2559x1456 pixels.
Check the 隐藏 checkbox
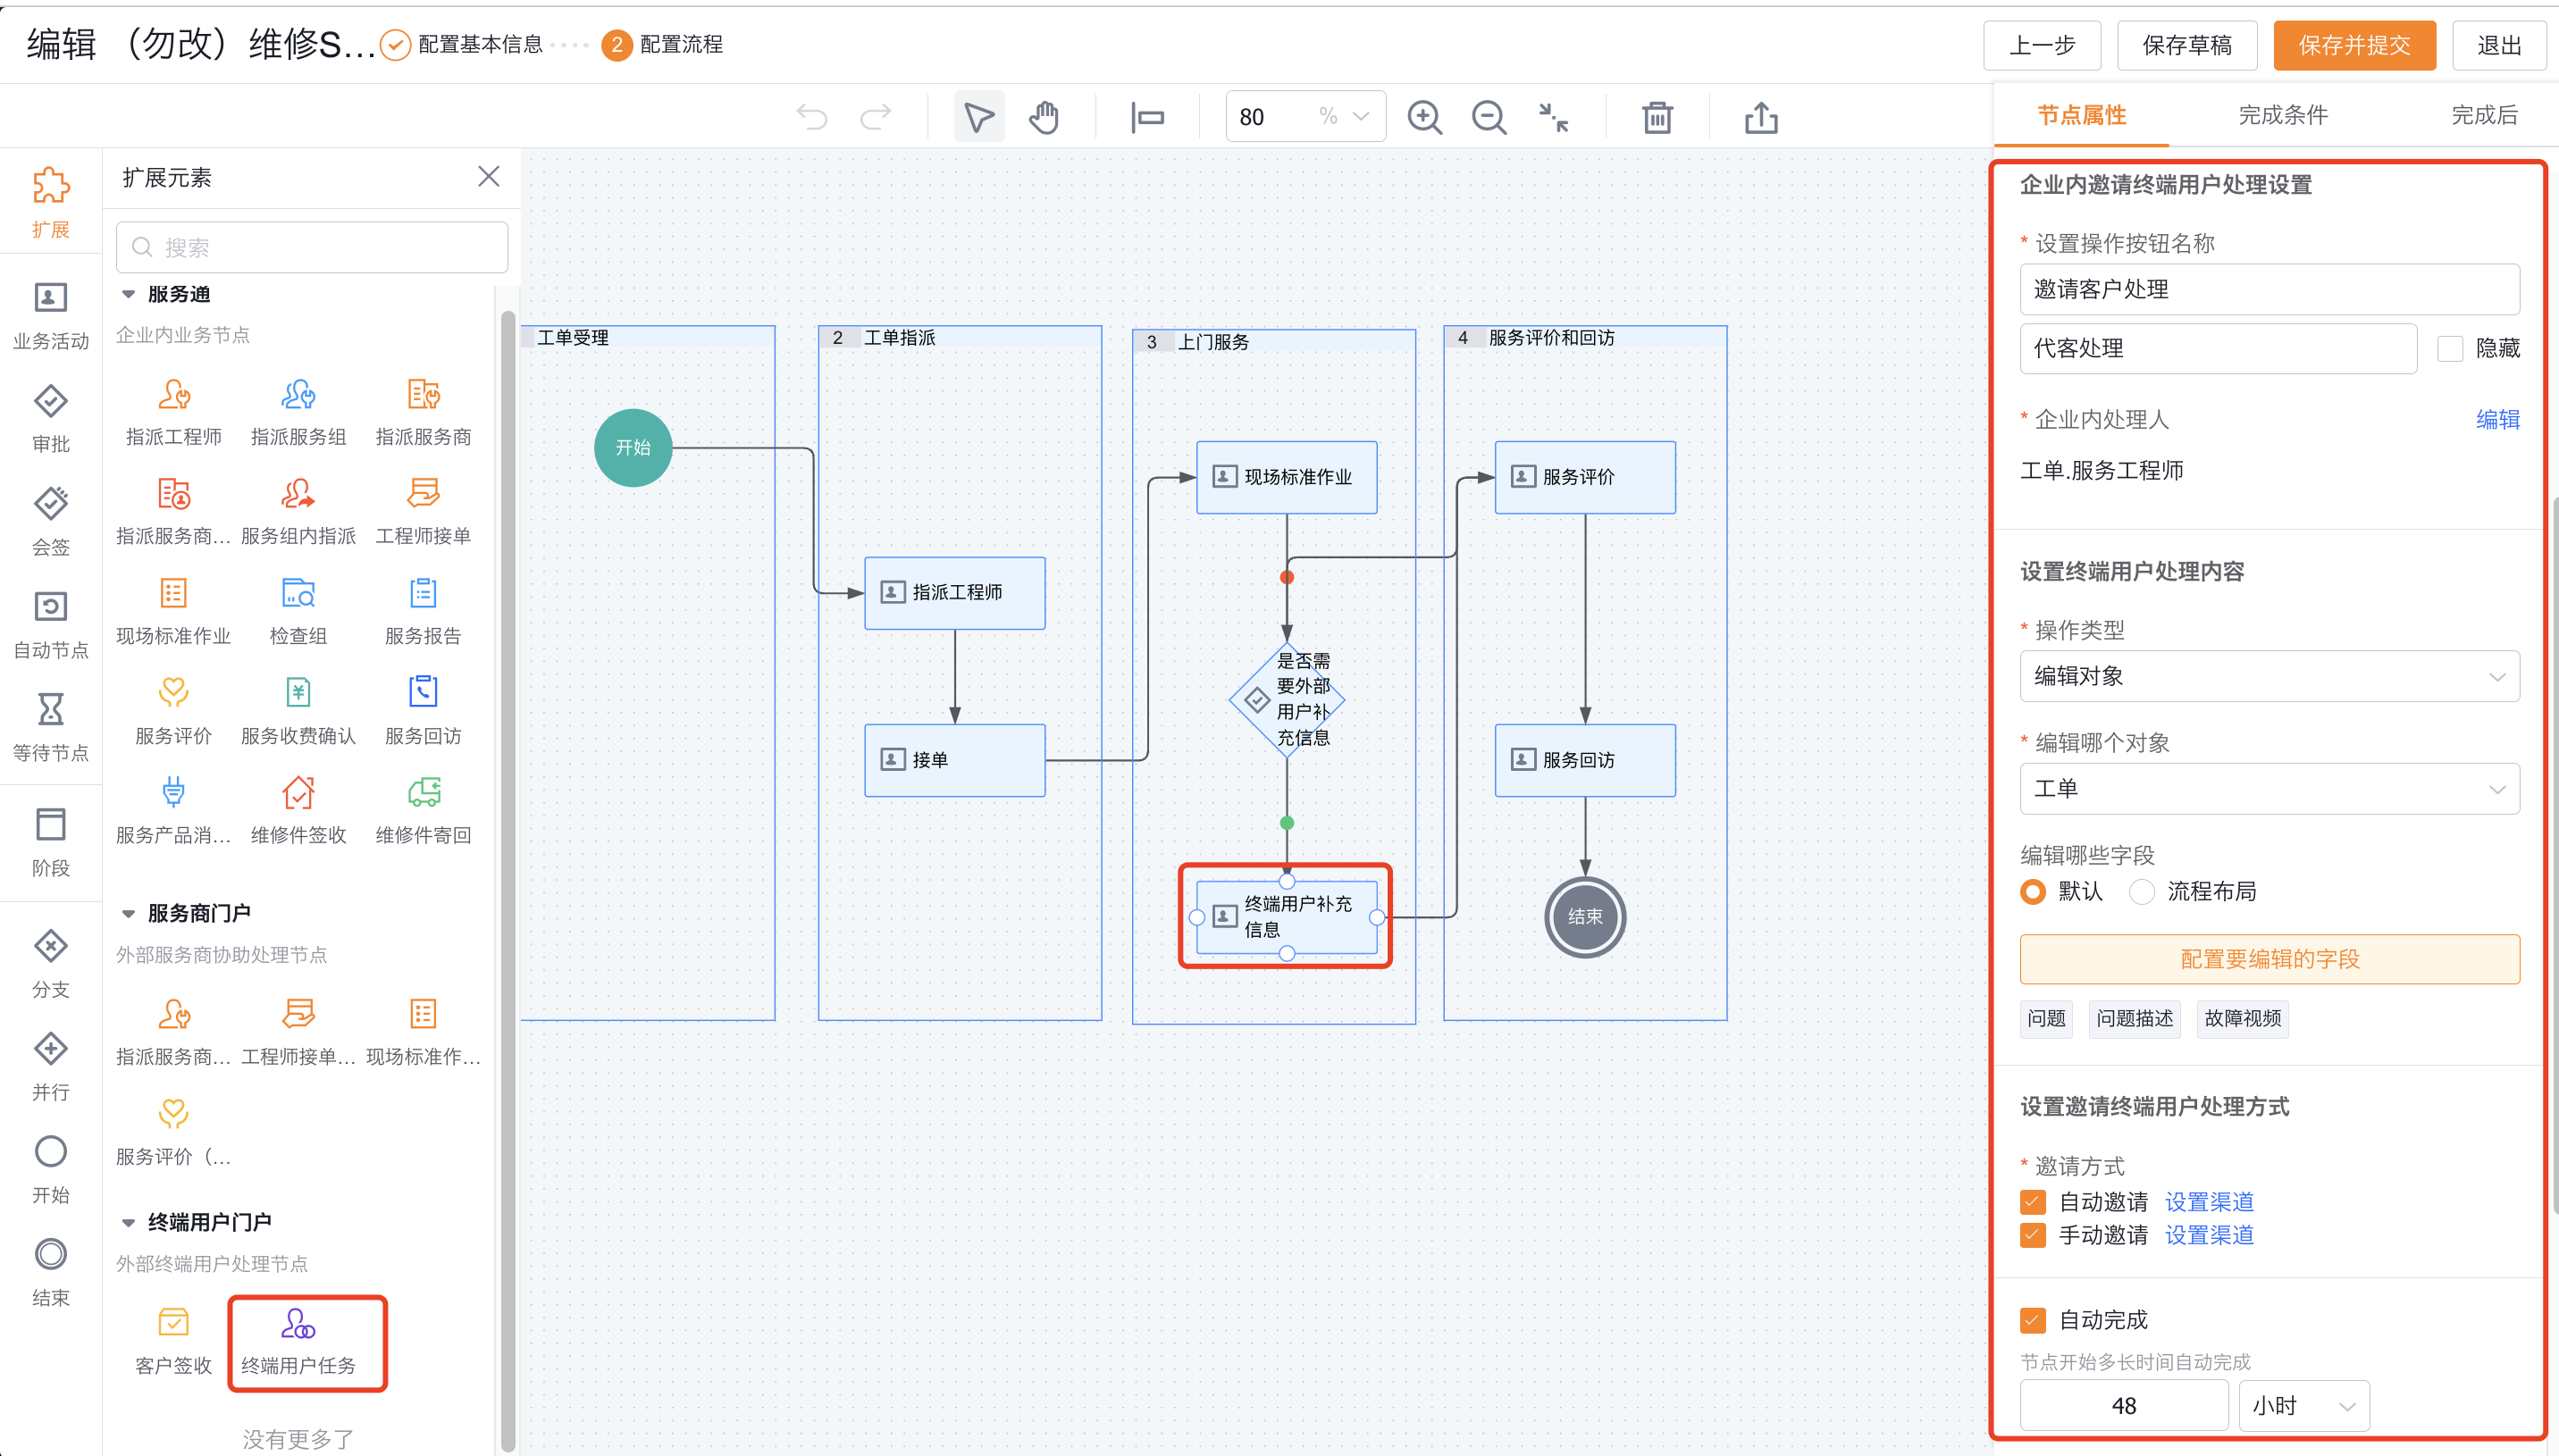pyautogui.click(x=2449, y=348)
